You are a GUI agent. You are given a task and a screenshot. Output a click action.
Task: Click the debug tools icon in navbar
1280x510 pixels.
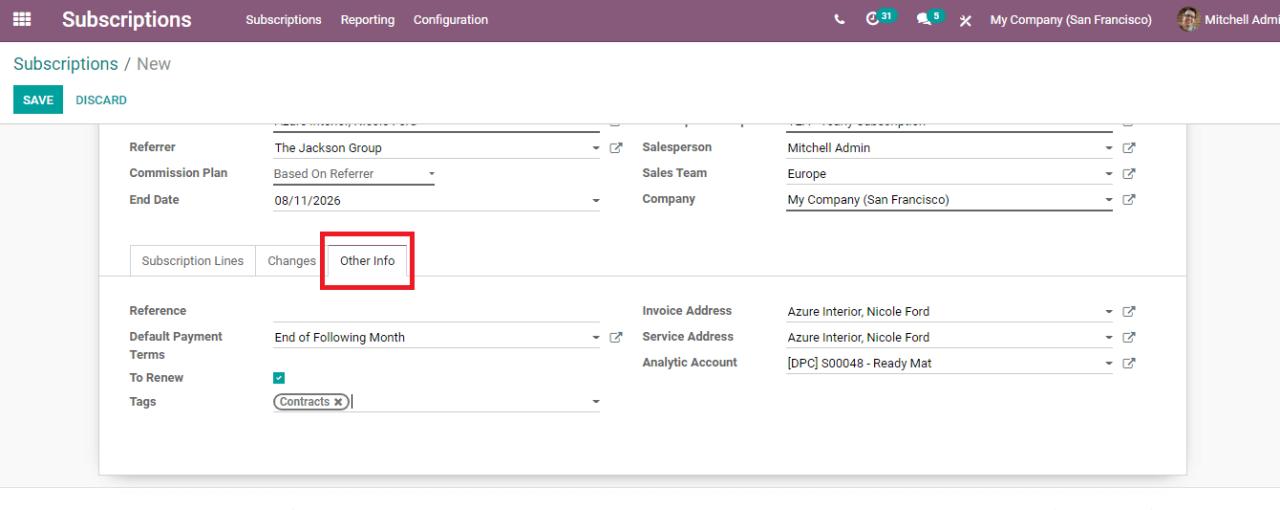point(965,21)
